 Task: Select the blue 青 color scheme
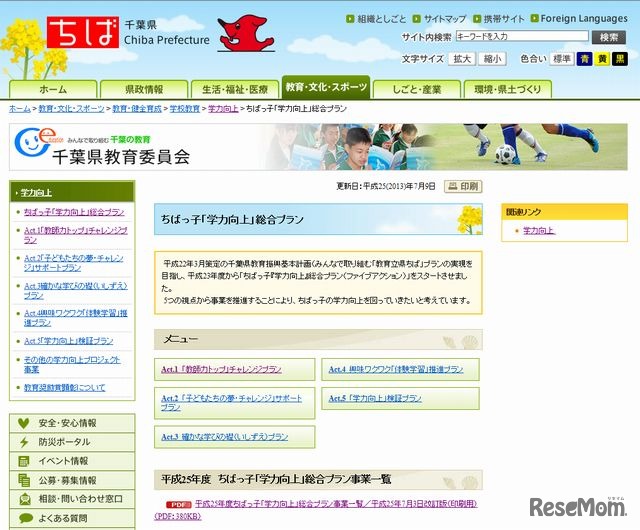(584, 59)
